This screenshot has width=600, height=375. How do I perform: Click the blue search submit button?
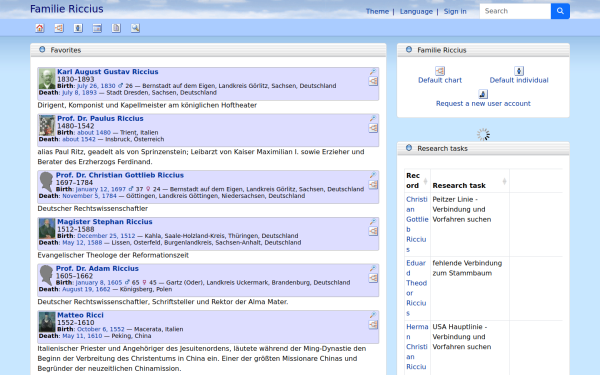pyautogui.click(x=560, y=11)
